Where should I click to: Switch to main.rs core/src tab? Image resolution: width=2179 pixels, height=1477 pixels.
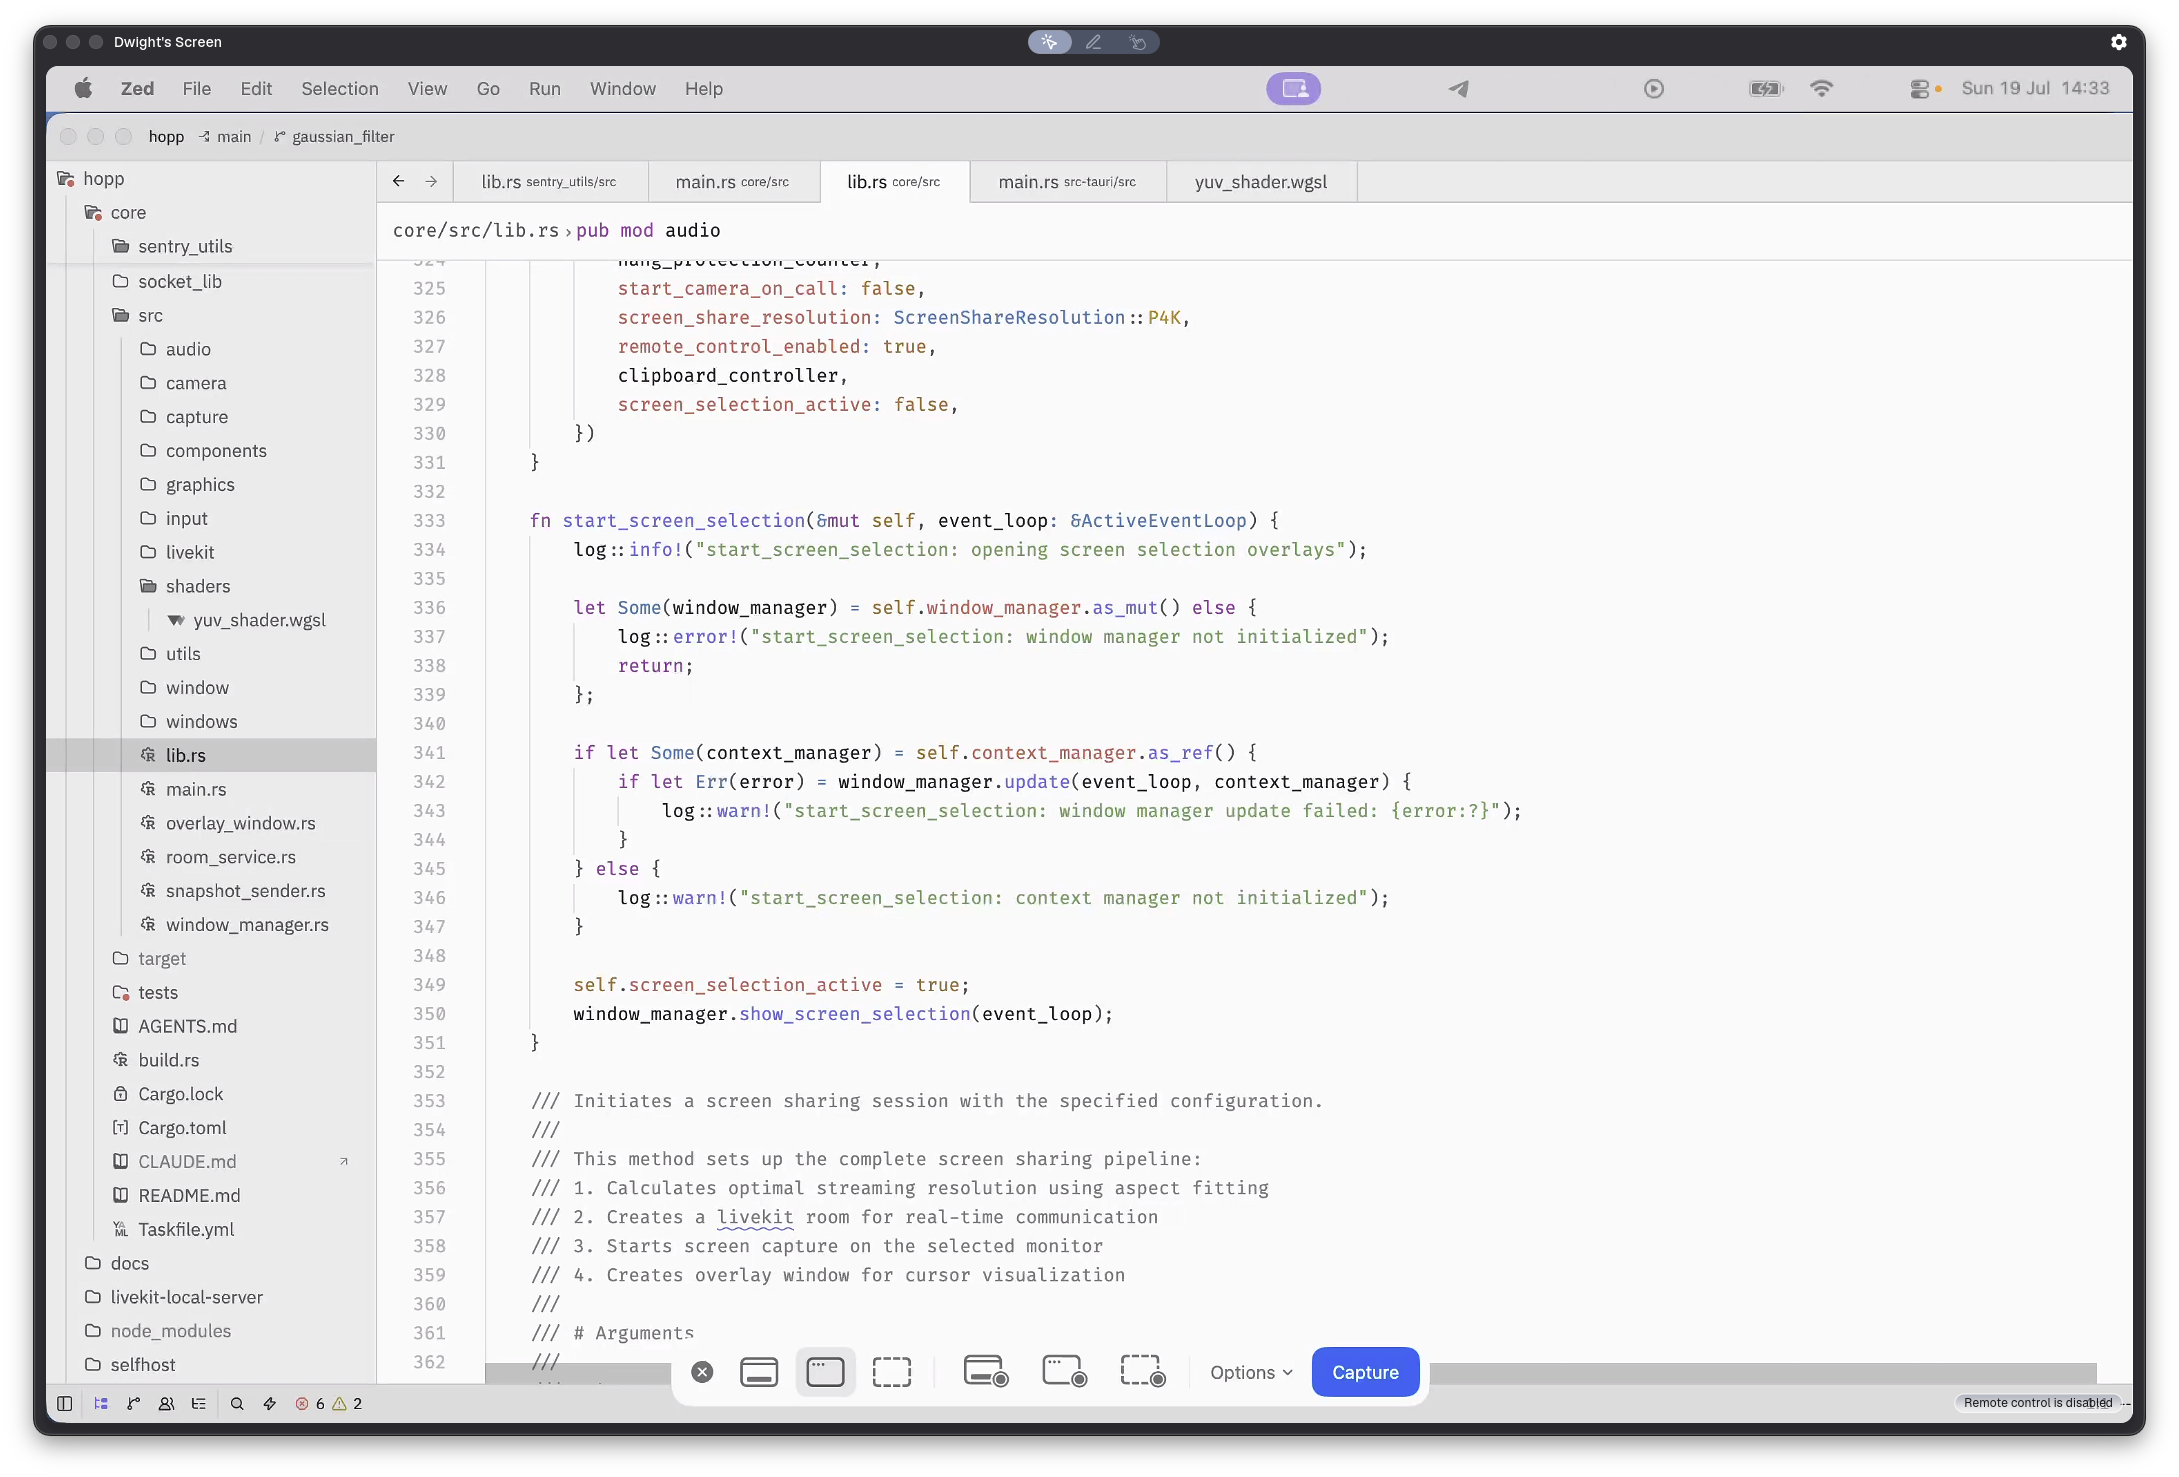[x=733, y=182]
